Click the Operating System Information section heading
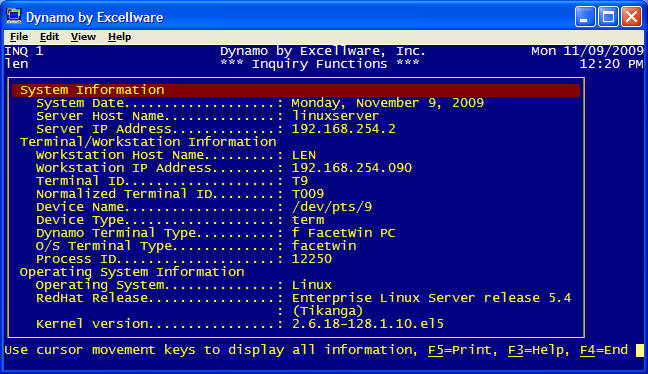This screenshot has height=374, width=648. (132, 272)
